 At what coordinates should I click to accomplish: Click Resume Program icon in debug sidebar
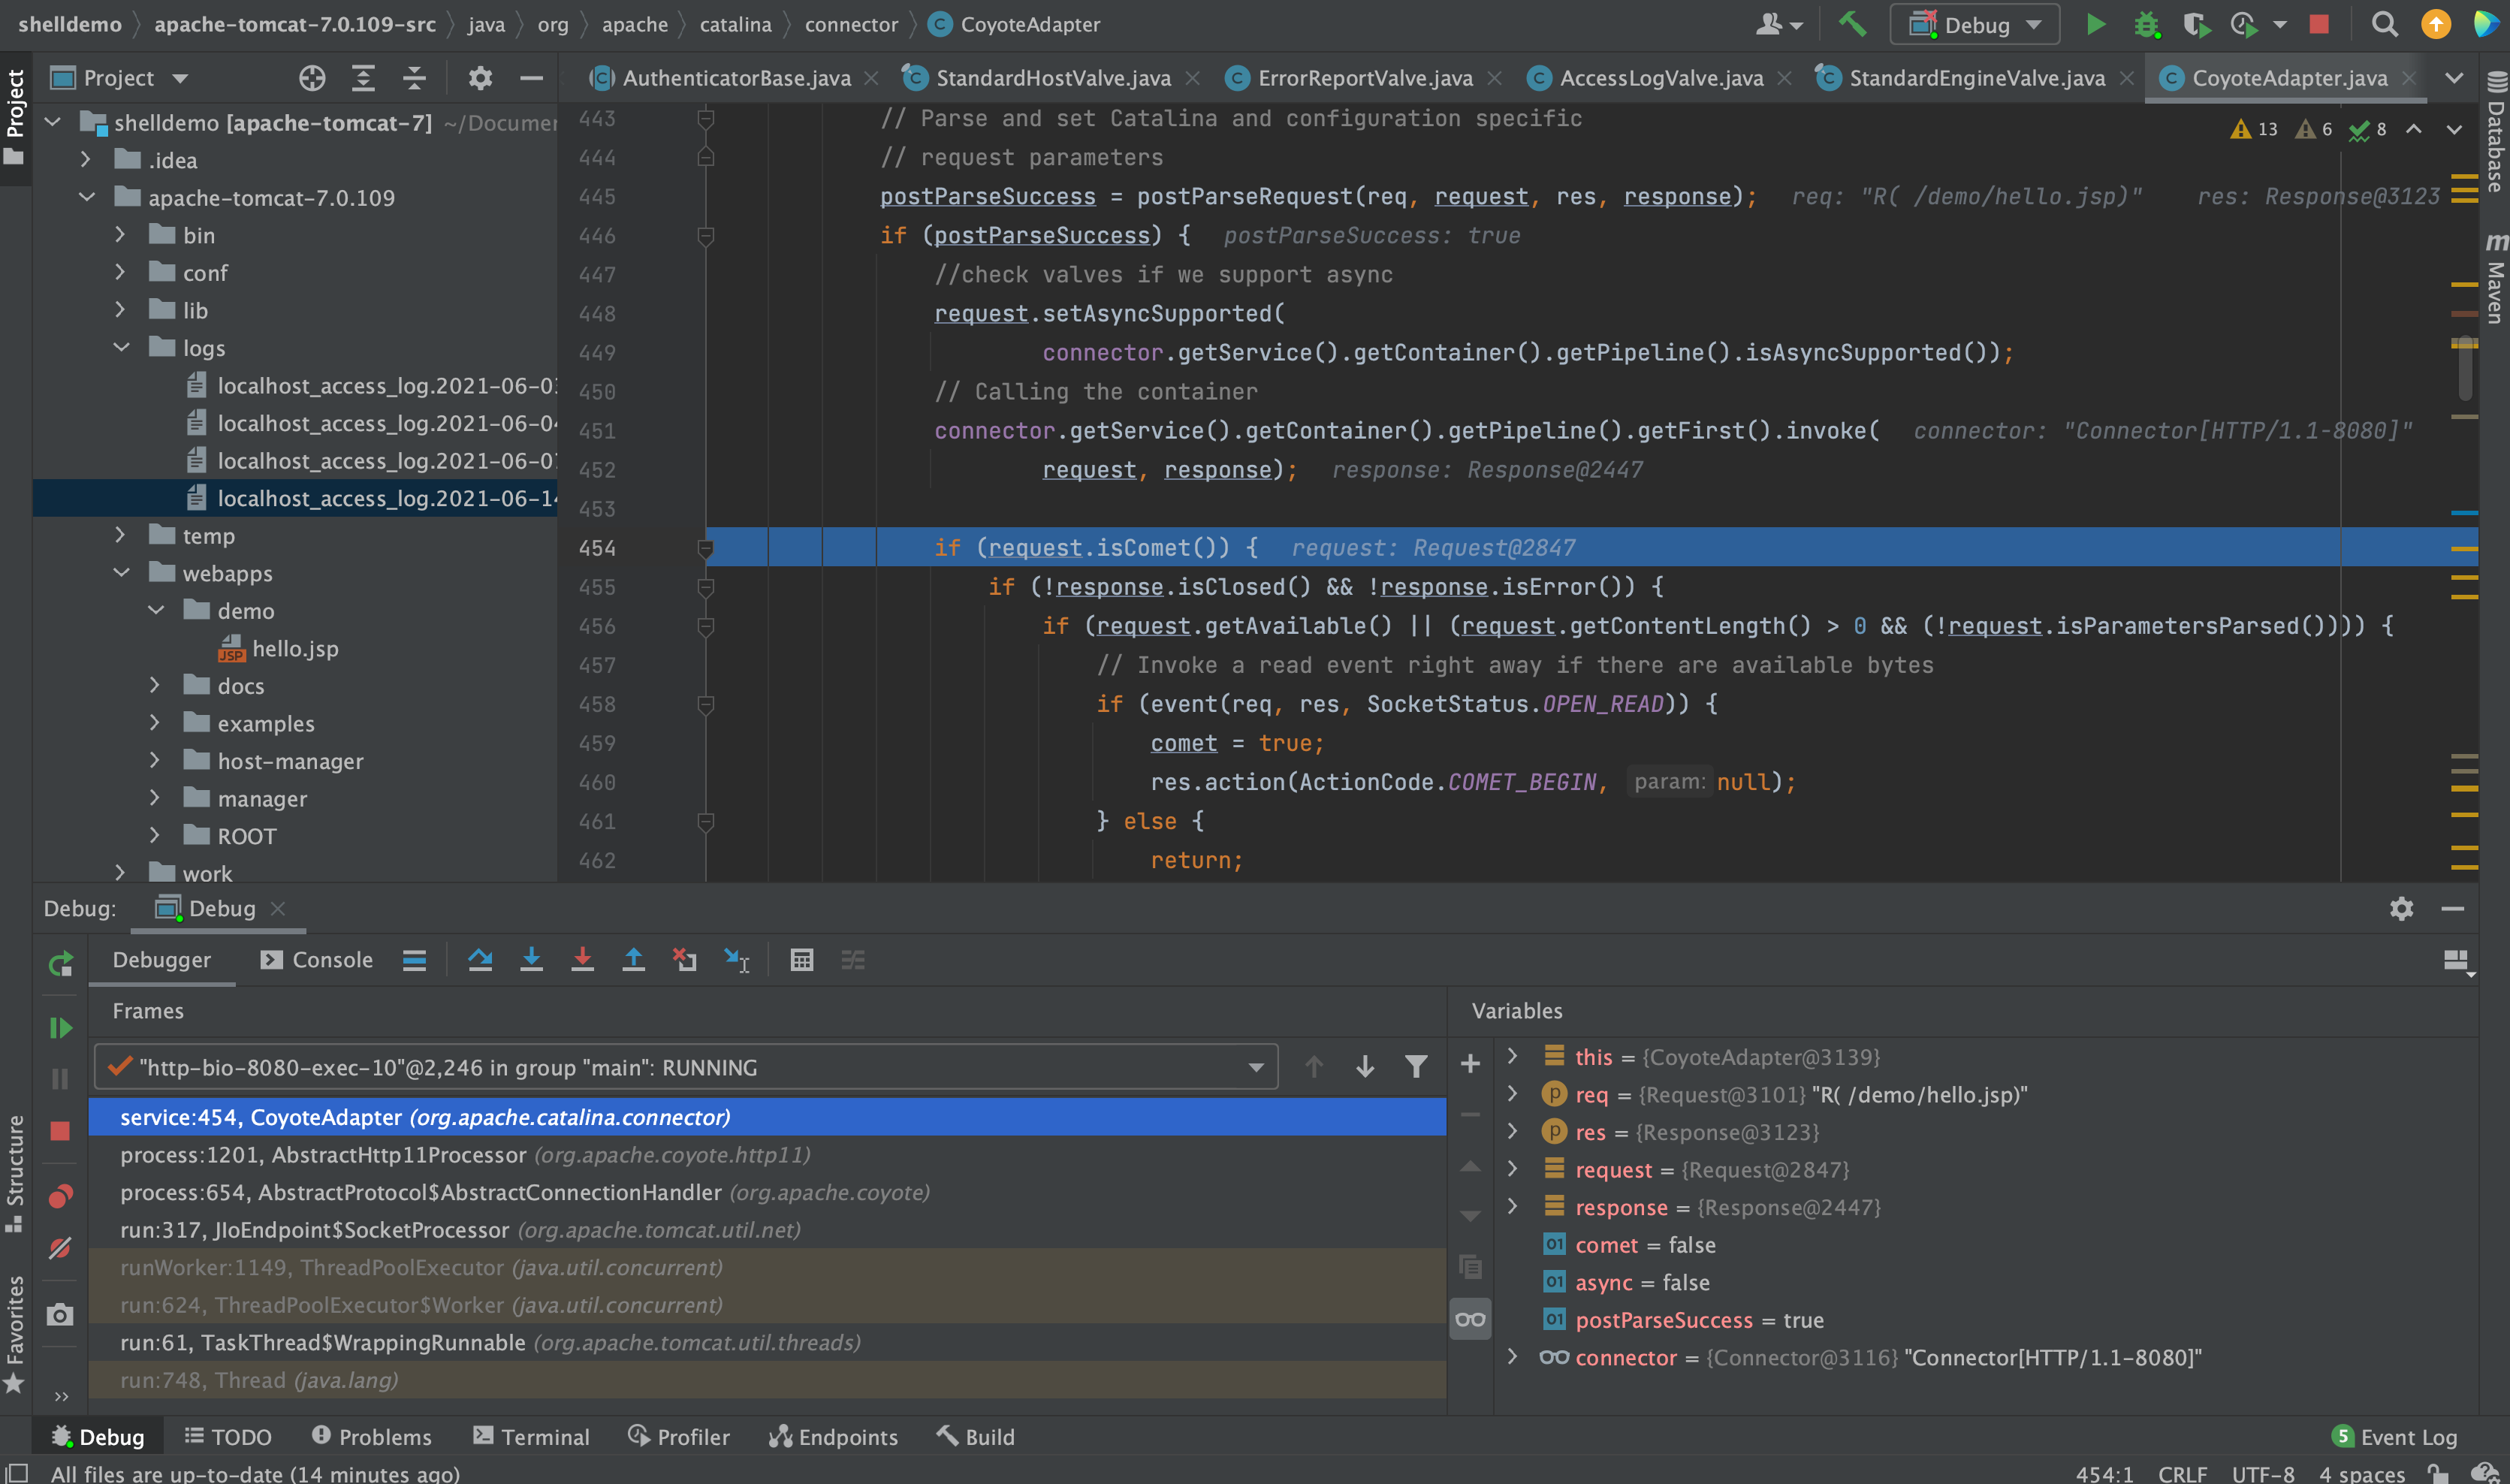pos(60,1027)
